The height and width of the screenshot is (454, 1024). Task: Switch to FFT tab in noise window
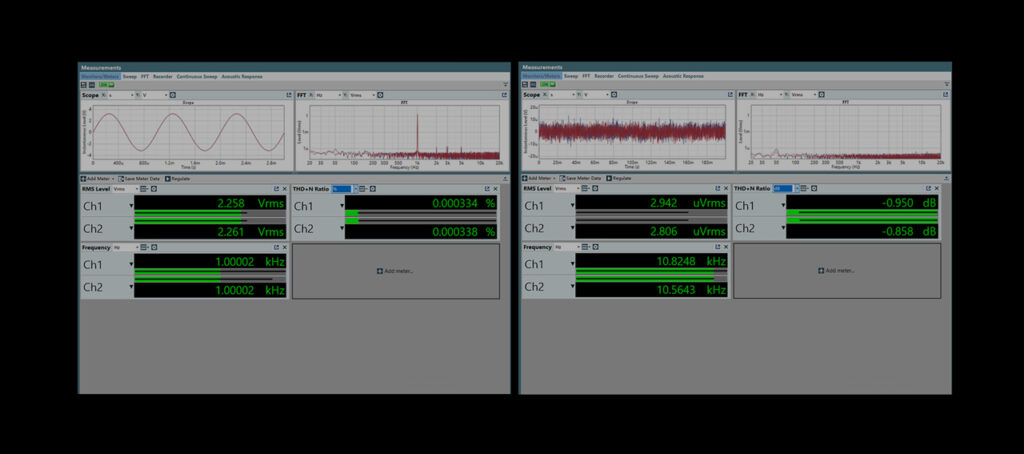click(x=586, y=76)
